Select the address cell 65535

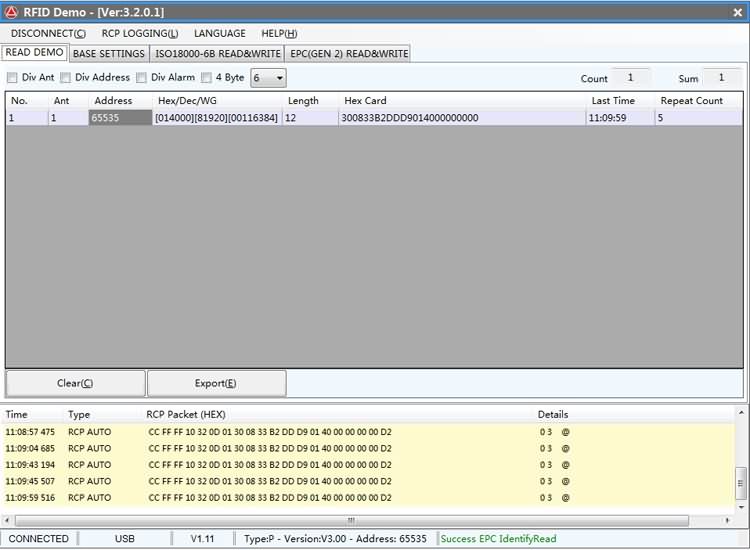coord(121,118)
